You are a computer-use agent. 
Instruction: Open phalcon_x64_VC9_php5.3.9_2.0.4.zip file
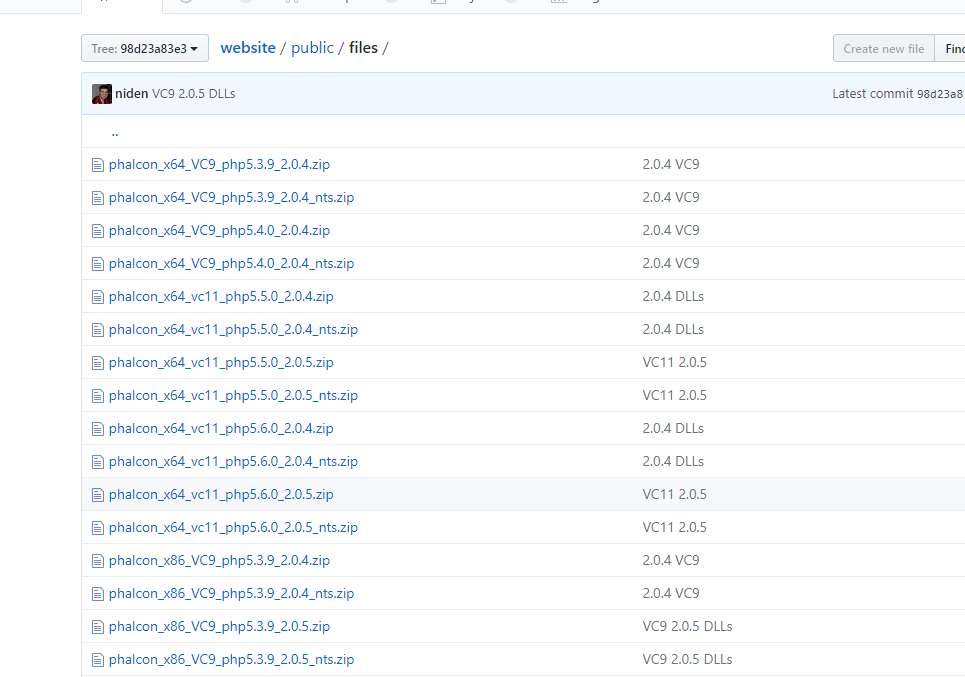[219, 164]
